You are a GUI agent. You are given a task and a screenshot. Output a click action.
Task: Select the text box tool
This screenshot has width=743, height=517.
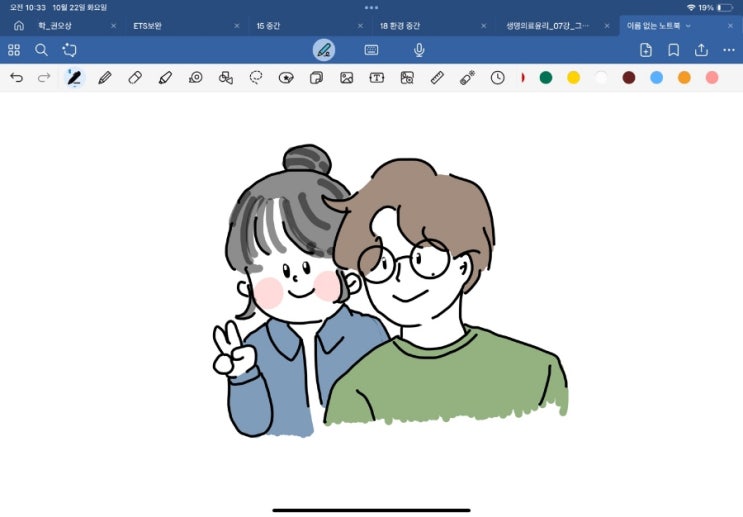pos(377,78)
